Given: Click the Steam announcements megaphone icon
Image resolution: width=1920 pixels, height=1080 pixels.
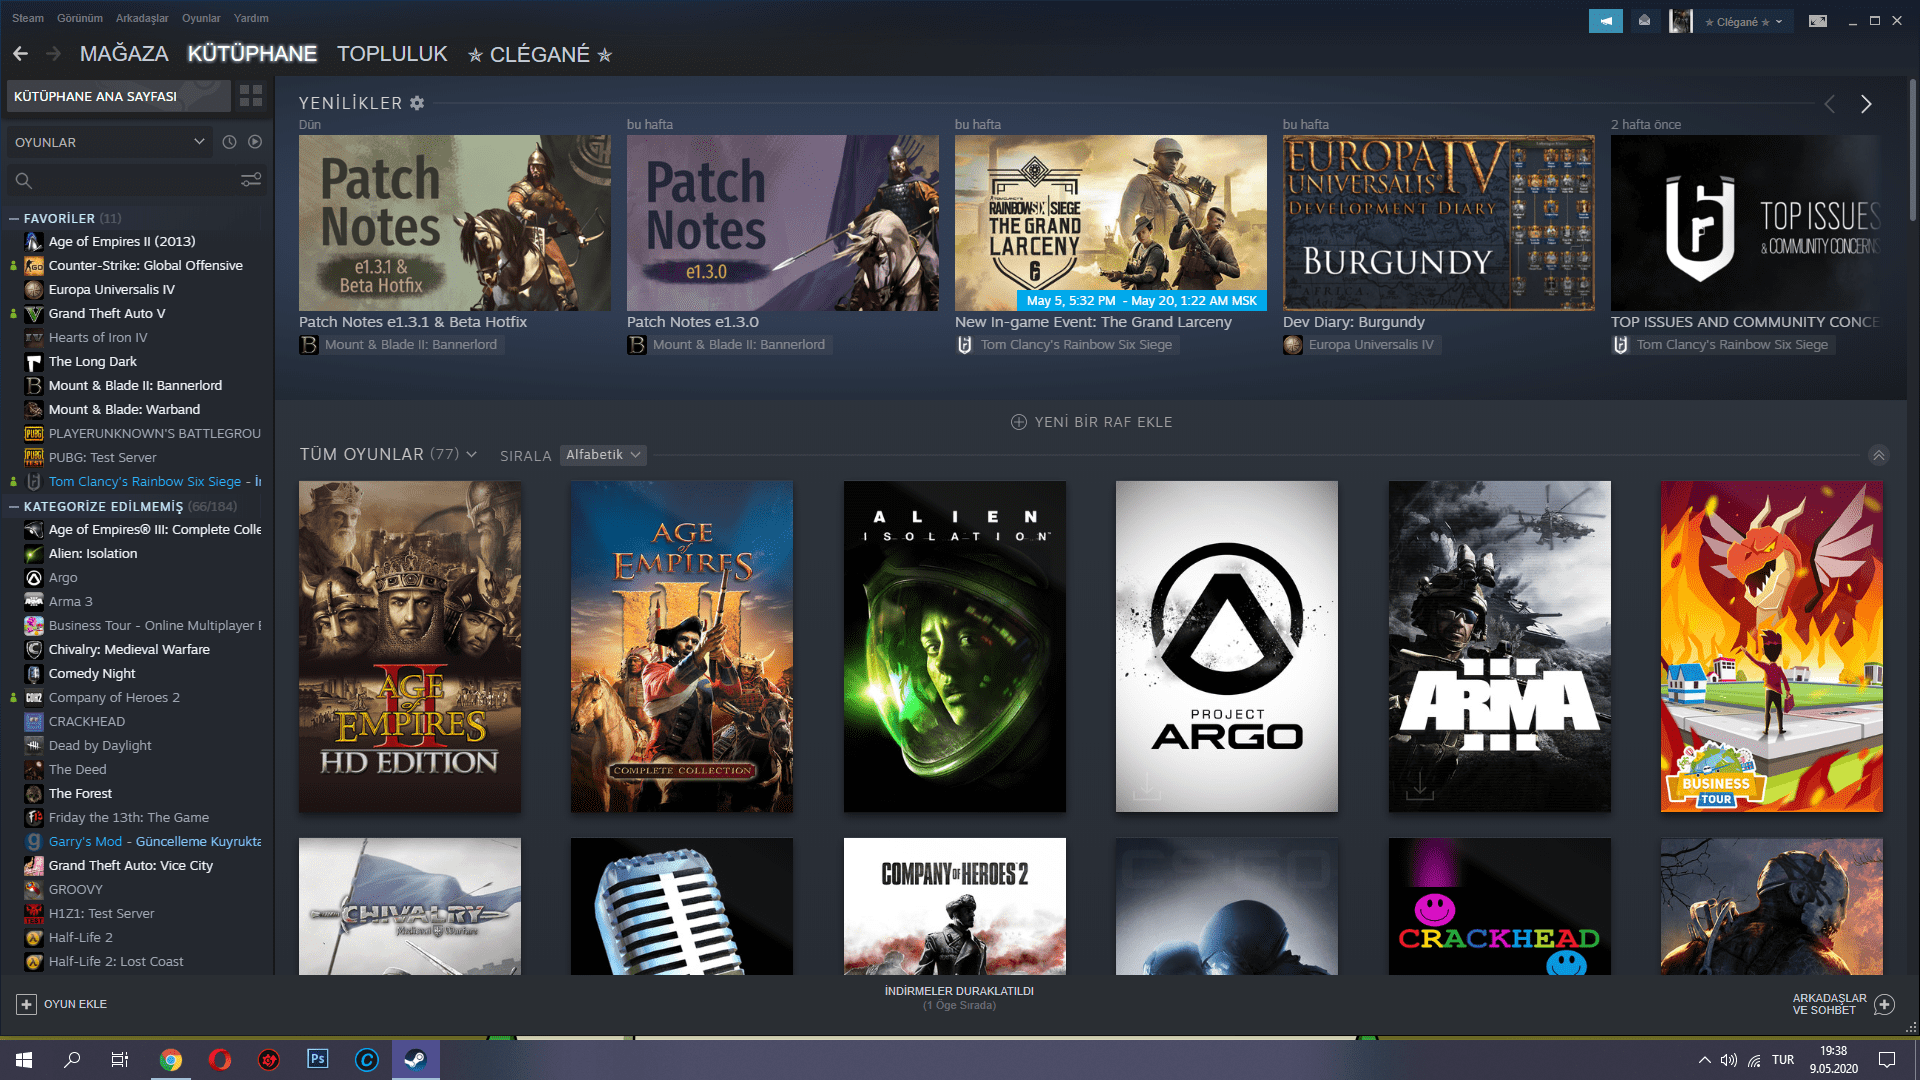Looking at the screenshot, I should [1605, 21].
